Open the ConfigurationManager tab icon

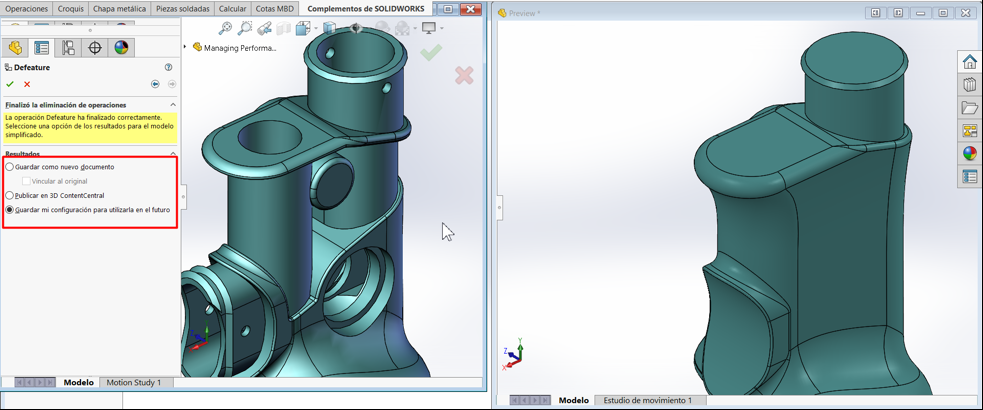click(x=68, y=48)
